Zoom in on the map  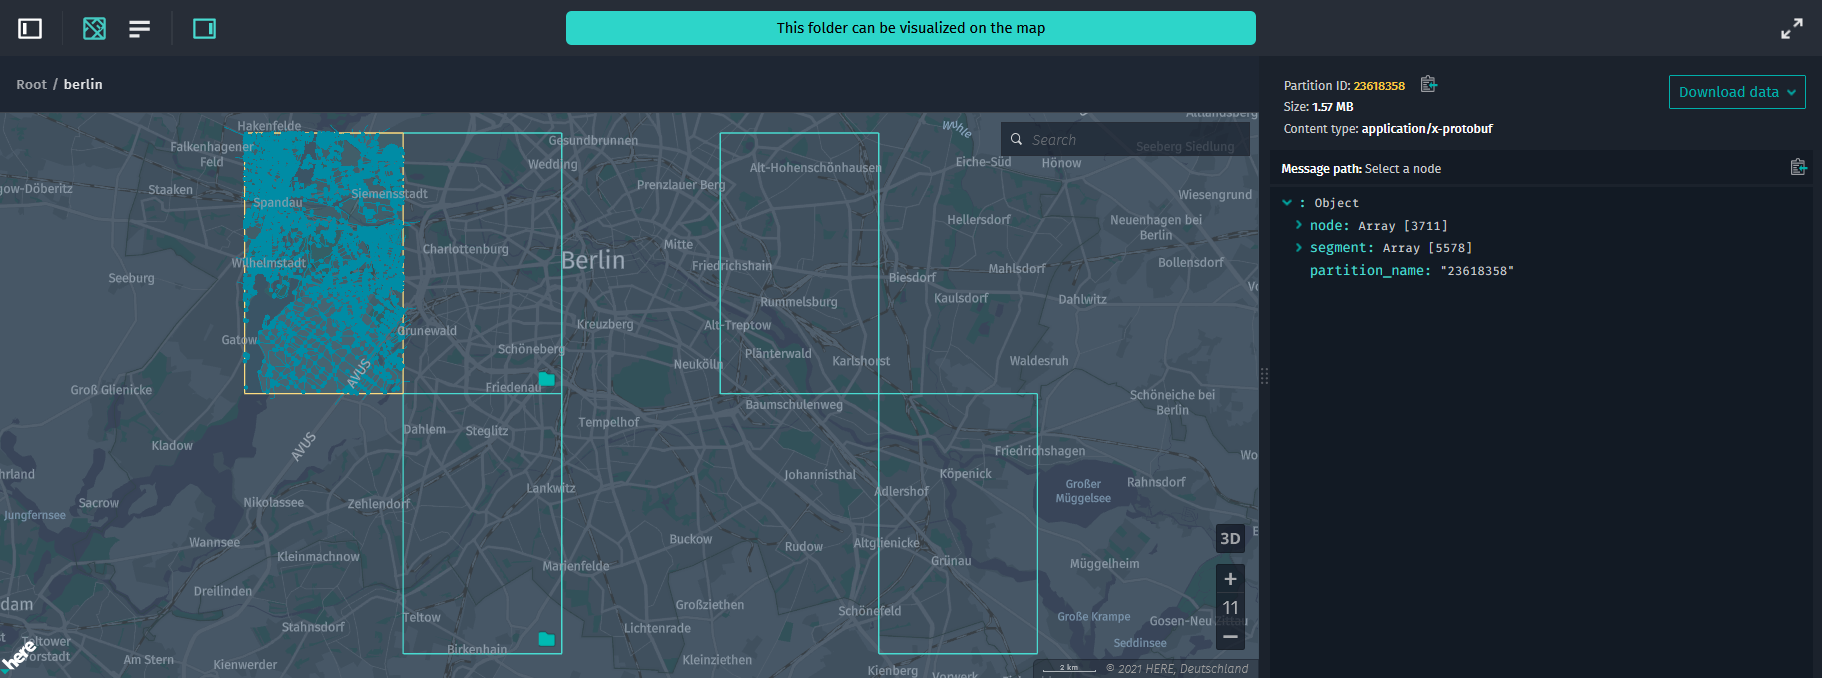click(x=1230, y=579)
